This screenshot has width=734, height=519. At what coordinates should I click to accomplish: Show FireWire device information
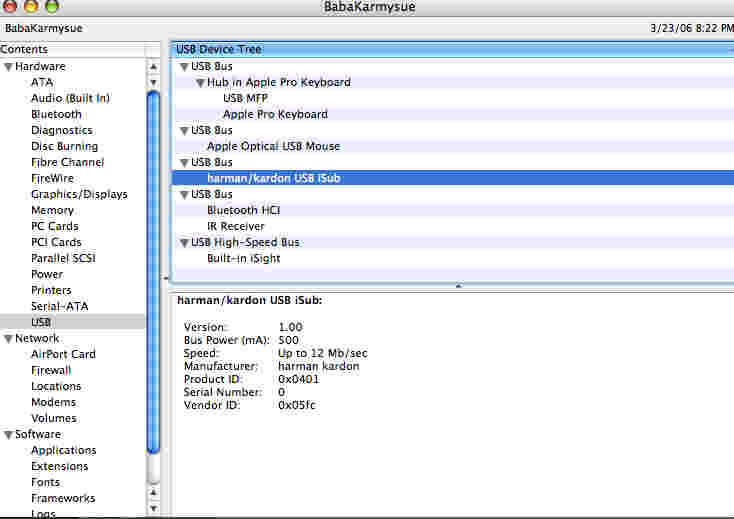click(x=52, y=178)
